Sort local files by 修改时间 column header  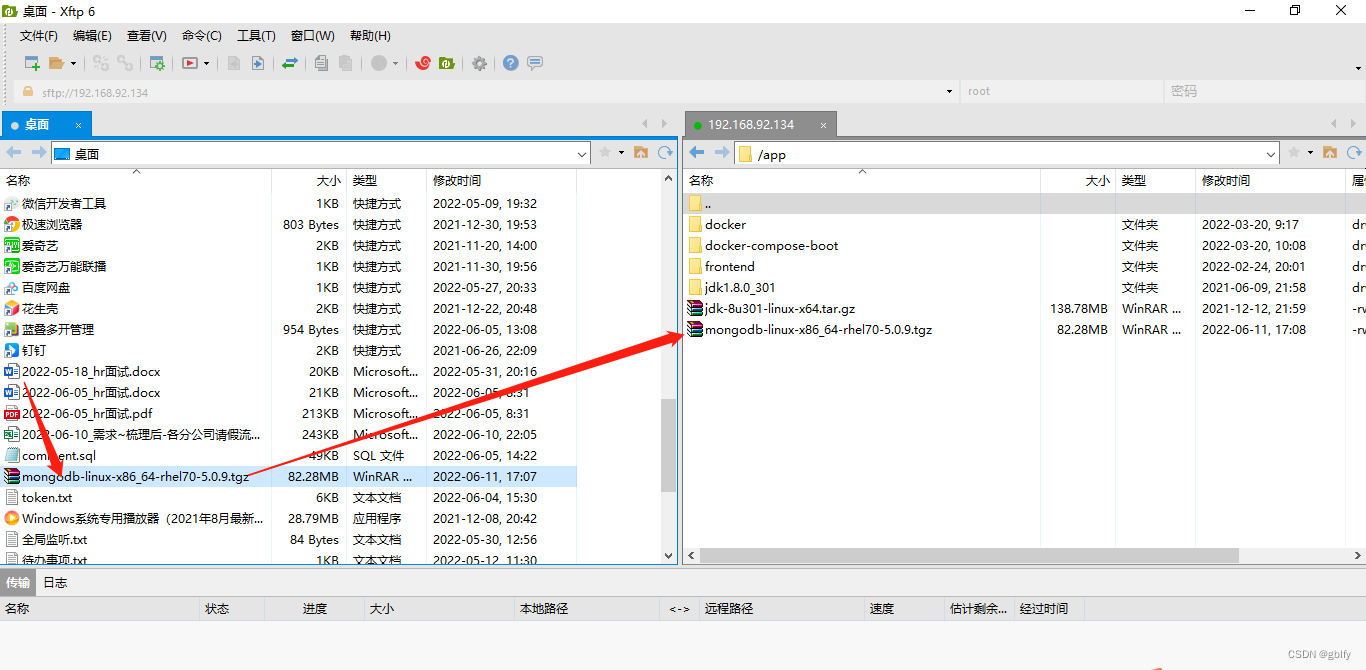(x=501, y=181)
